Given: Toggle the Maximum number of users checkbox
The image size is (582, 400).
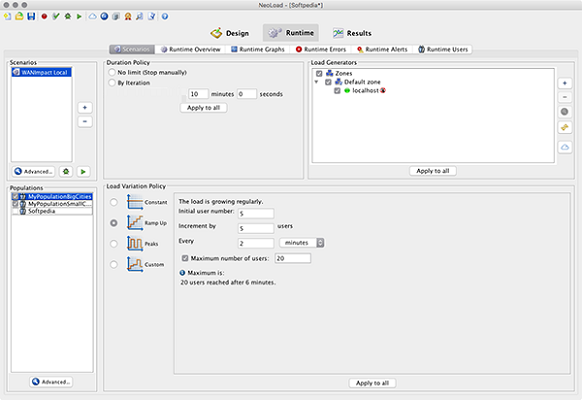Looking at the screenshot, I should coord(185,258).
